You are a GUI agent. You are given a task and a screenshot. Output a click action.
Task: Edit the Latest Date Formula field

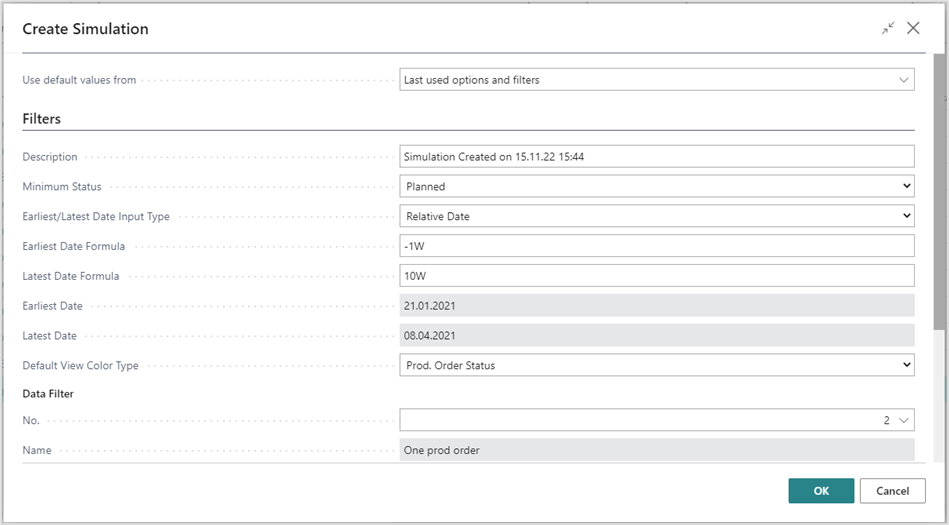click(657, 276)
